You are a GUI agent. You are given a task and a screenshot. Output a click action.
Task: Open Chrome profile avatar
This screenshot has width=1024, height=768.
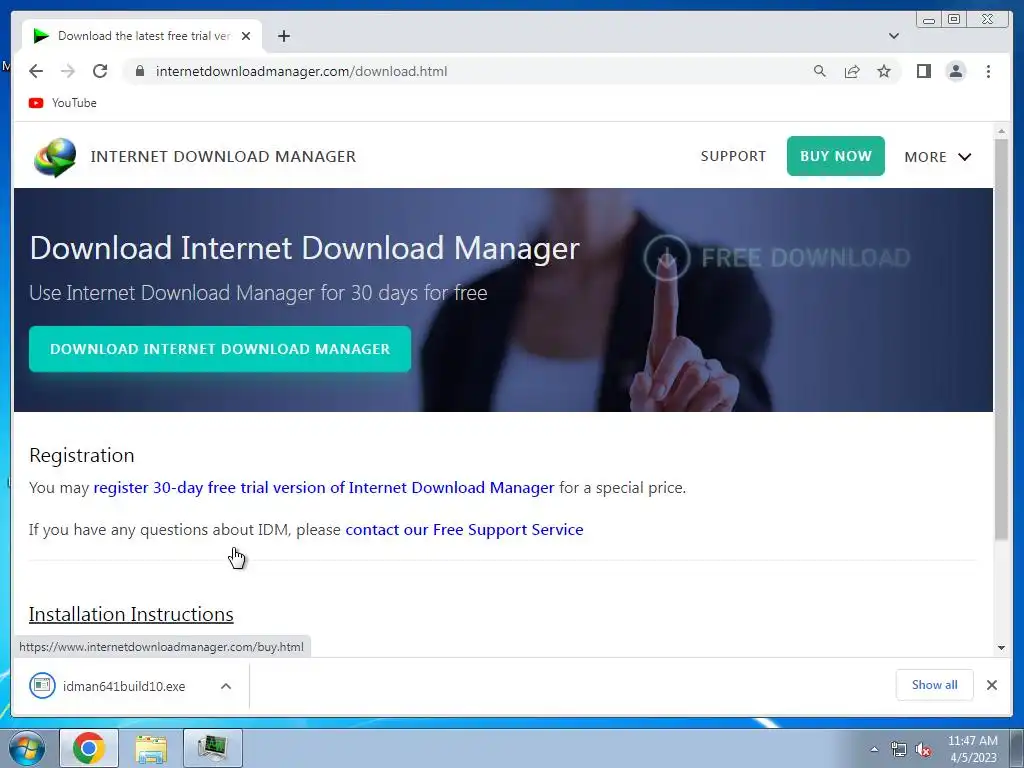pyautogui.click(x=956, y=71)
